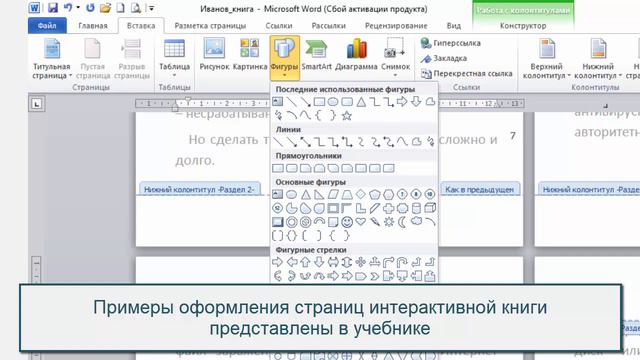Switch to the Вид tab
The image size is (640, 360).
coord(453,26)
